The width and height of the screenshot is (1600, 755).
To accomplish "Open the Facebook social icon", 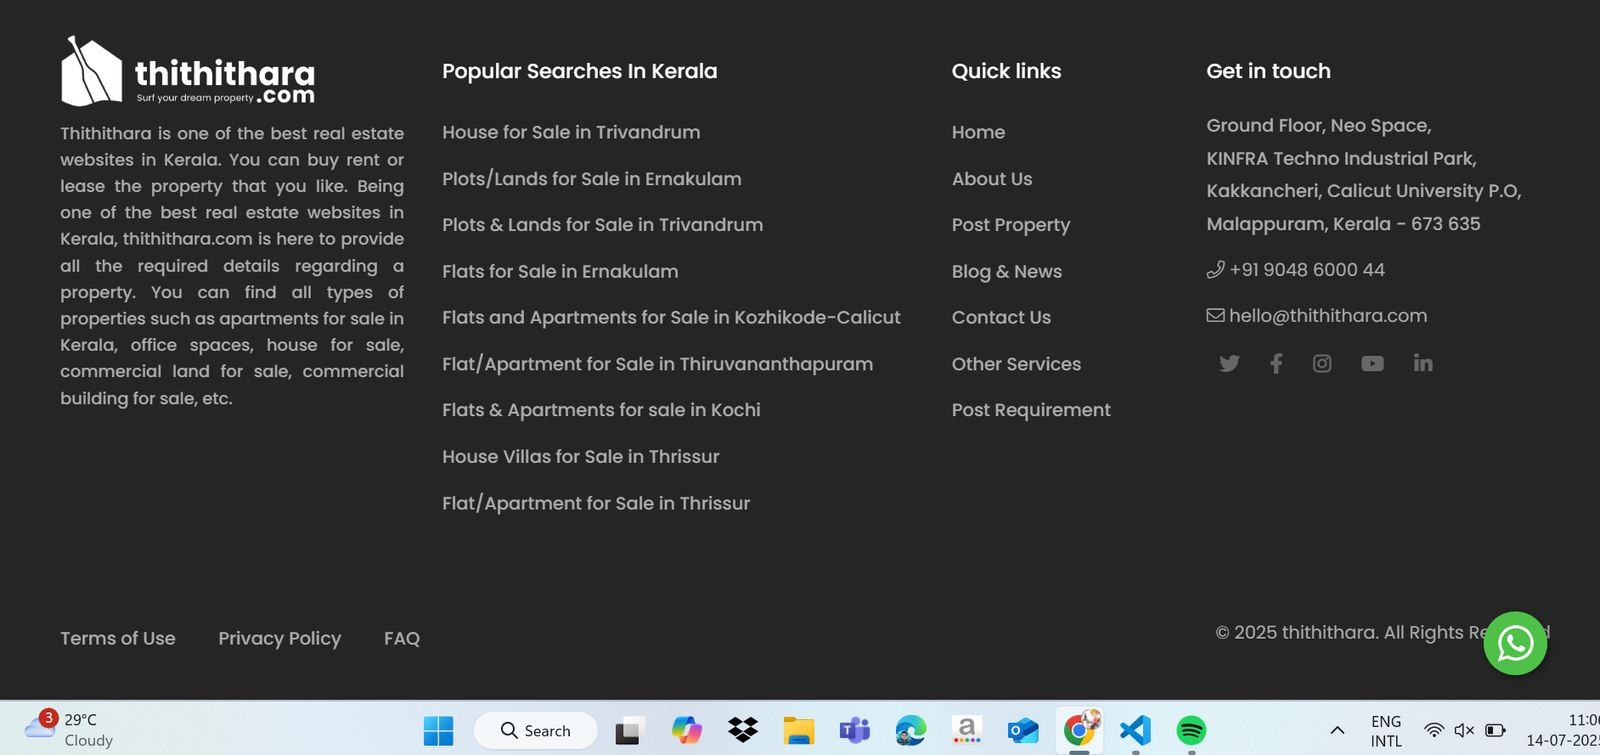I will coord(1276,364).
